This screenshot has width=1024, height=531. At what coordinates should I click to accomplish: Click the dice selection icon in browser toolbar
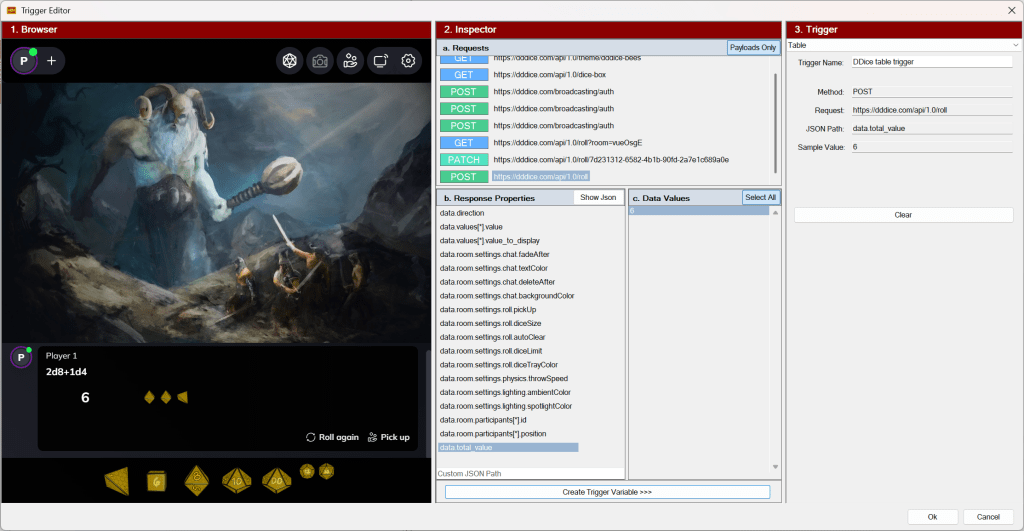[x=290, y=61]
